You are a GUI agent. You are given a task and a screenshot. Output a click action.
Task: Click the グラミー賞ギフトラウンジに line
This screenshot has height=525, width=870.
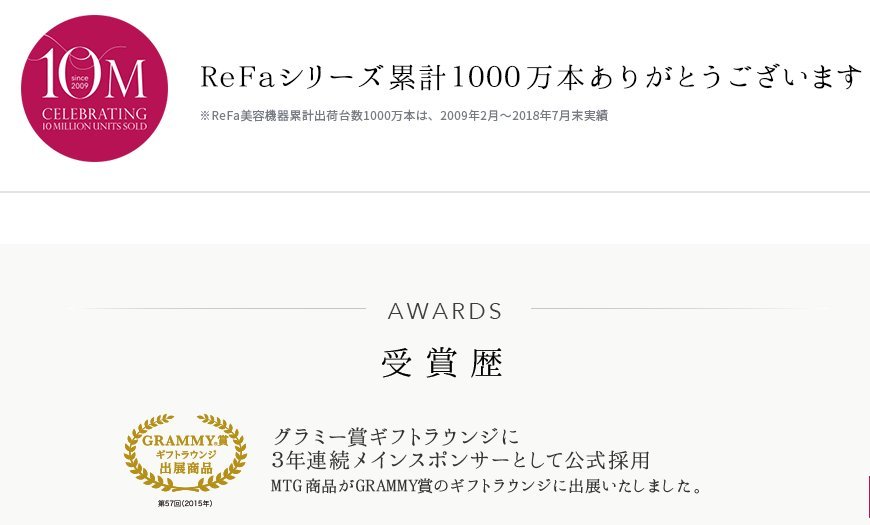click(396, 437)
